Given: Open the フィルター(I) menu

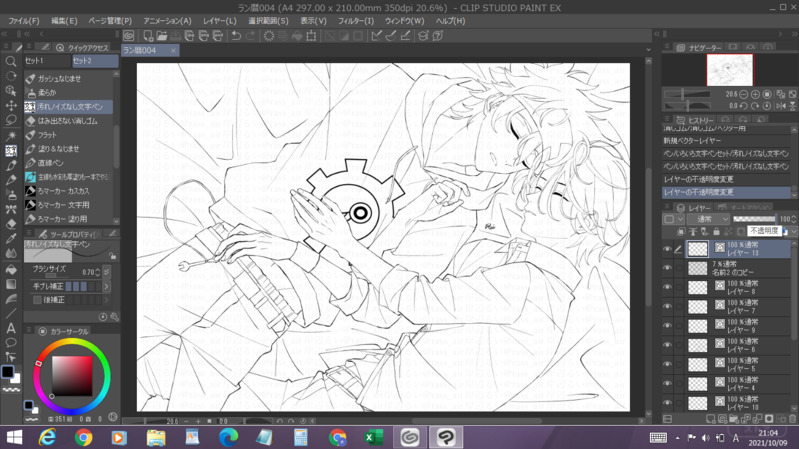Looking at the screenshot, I should click(356, 21).
